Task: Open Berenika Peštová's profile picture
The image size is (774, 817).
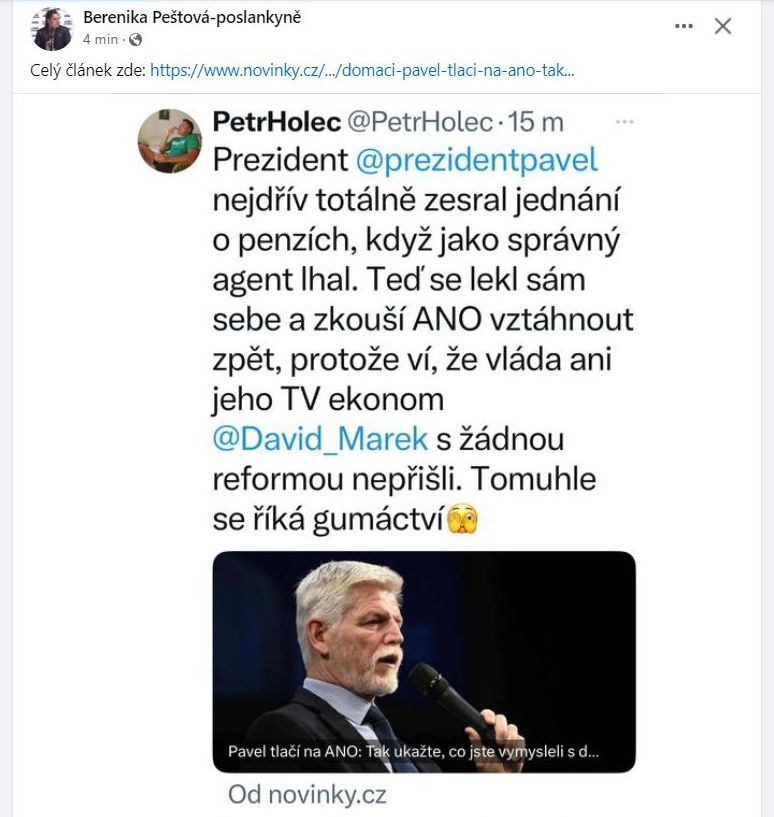Action: (x=52, y=29)
